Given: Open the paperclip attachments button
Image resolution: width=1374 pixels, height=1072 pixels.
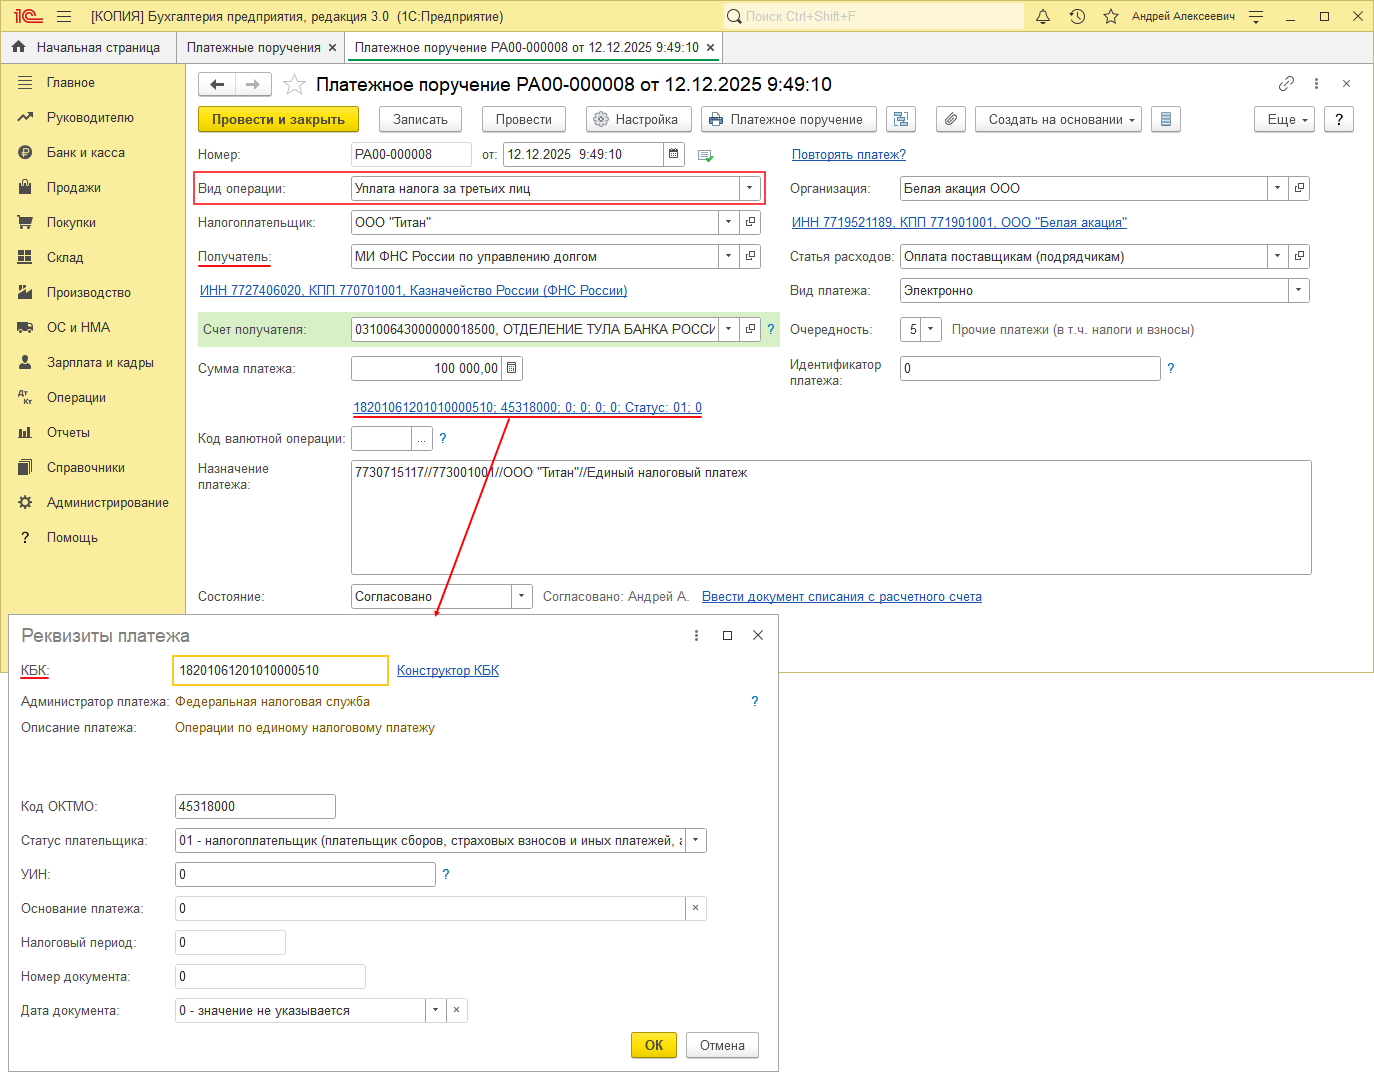Looking at the screenshot, I should coord(951,119).
